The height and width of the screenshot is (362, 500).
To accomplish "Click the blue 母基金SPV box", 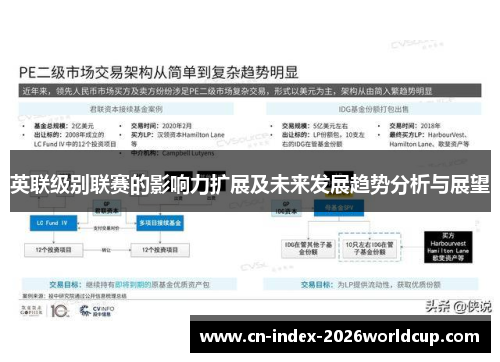I will (x=339, y=208).
